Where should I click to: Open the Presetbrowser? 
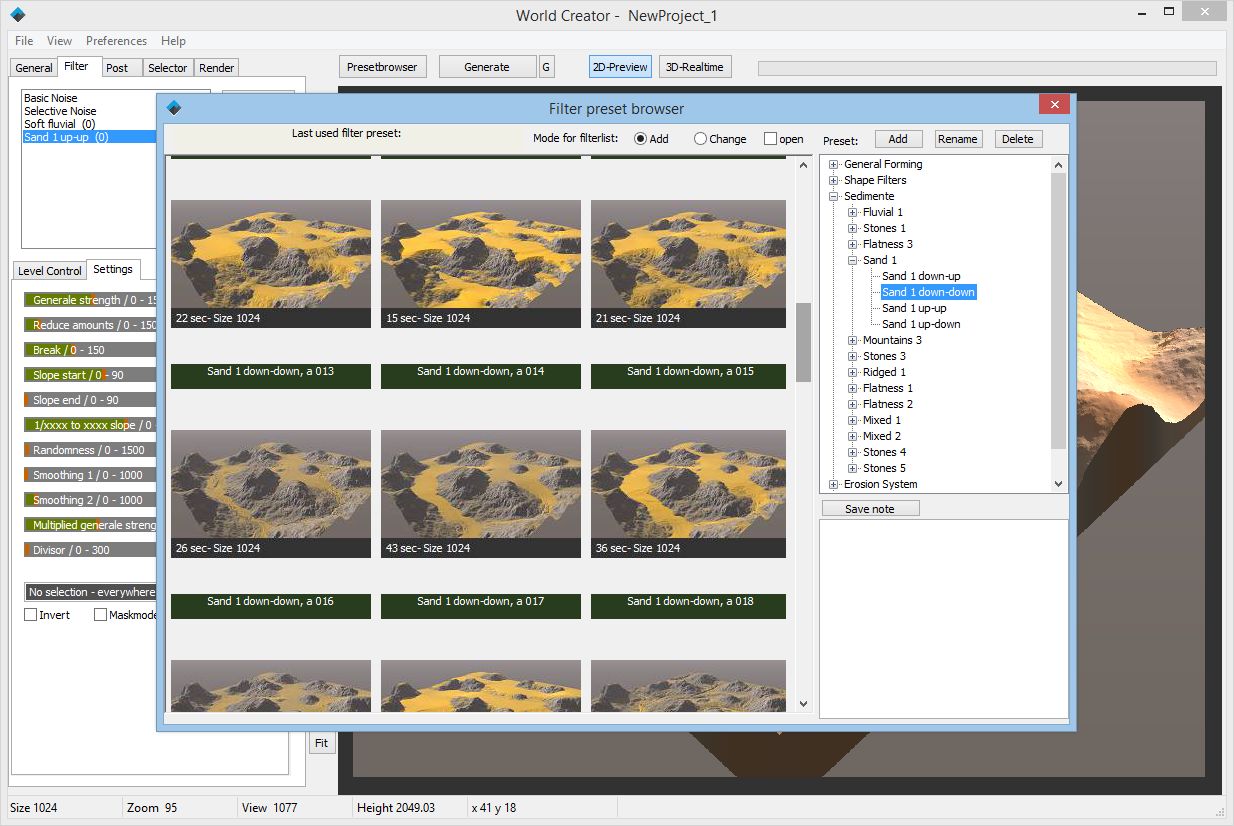coord(383,66)
